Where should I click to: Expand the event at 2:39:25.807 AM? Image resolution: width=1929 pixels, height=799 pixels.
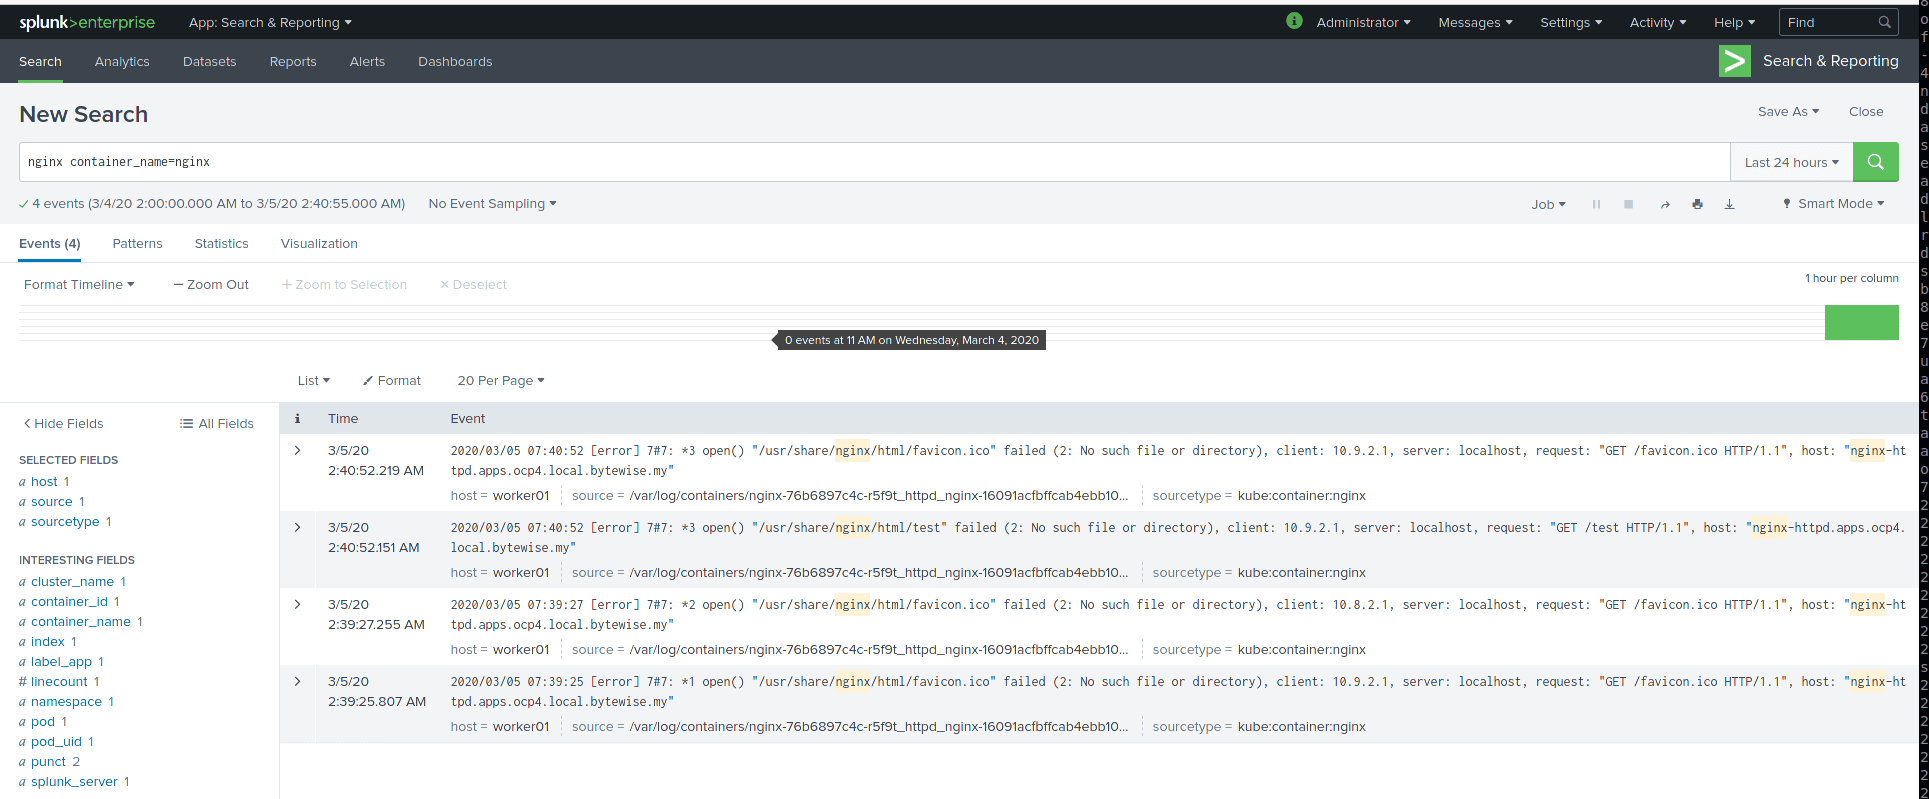297,682
